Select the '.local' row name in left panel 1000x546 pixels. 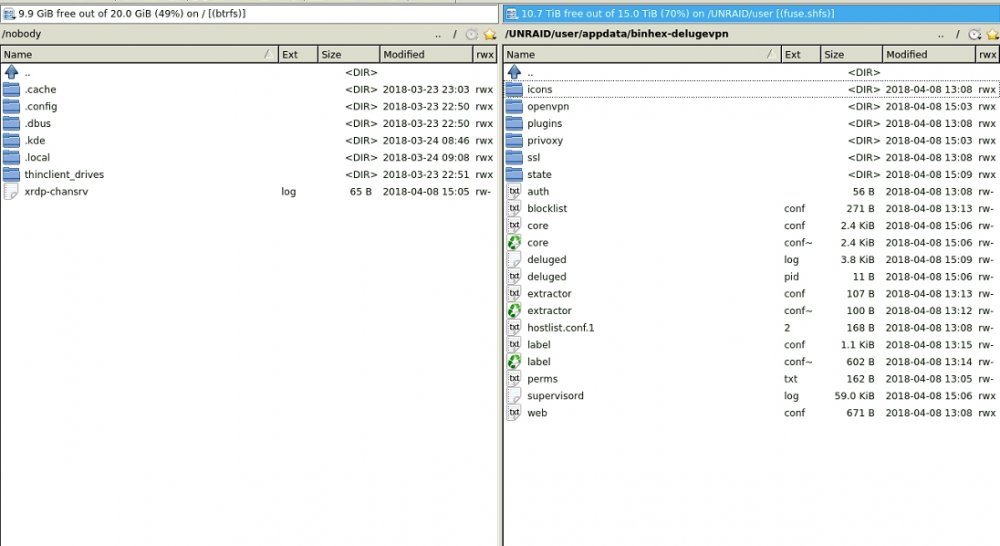pos(37,158)
